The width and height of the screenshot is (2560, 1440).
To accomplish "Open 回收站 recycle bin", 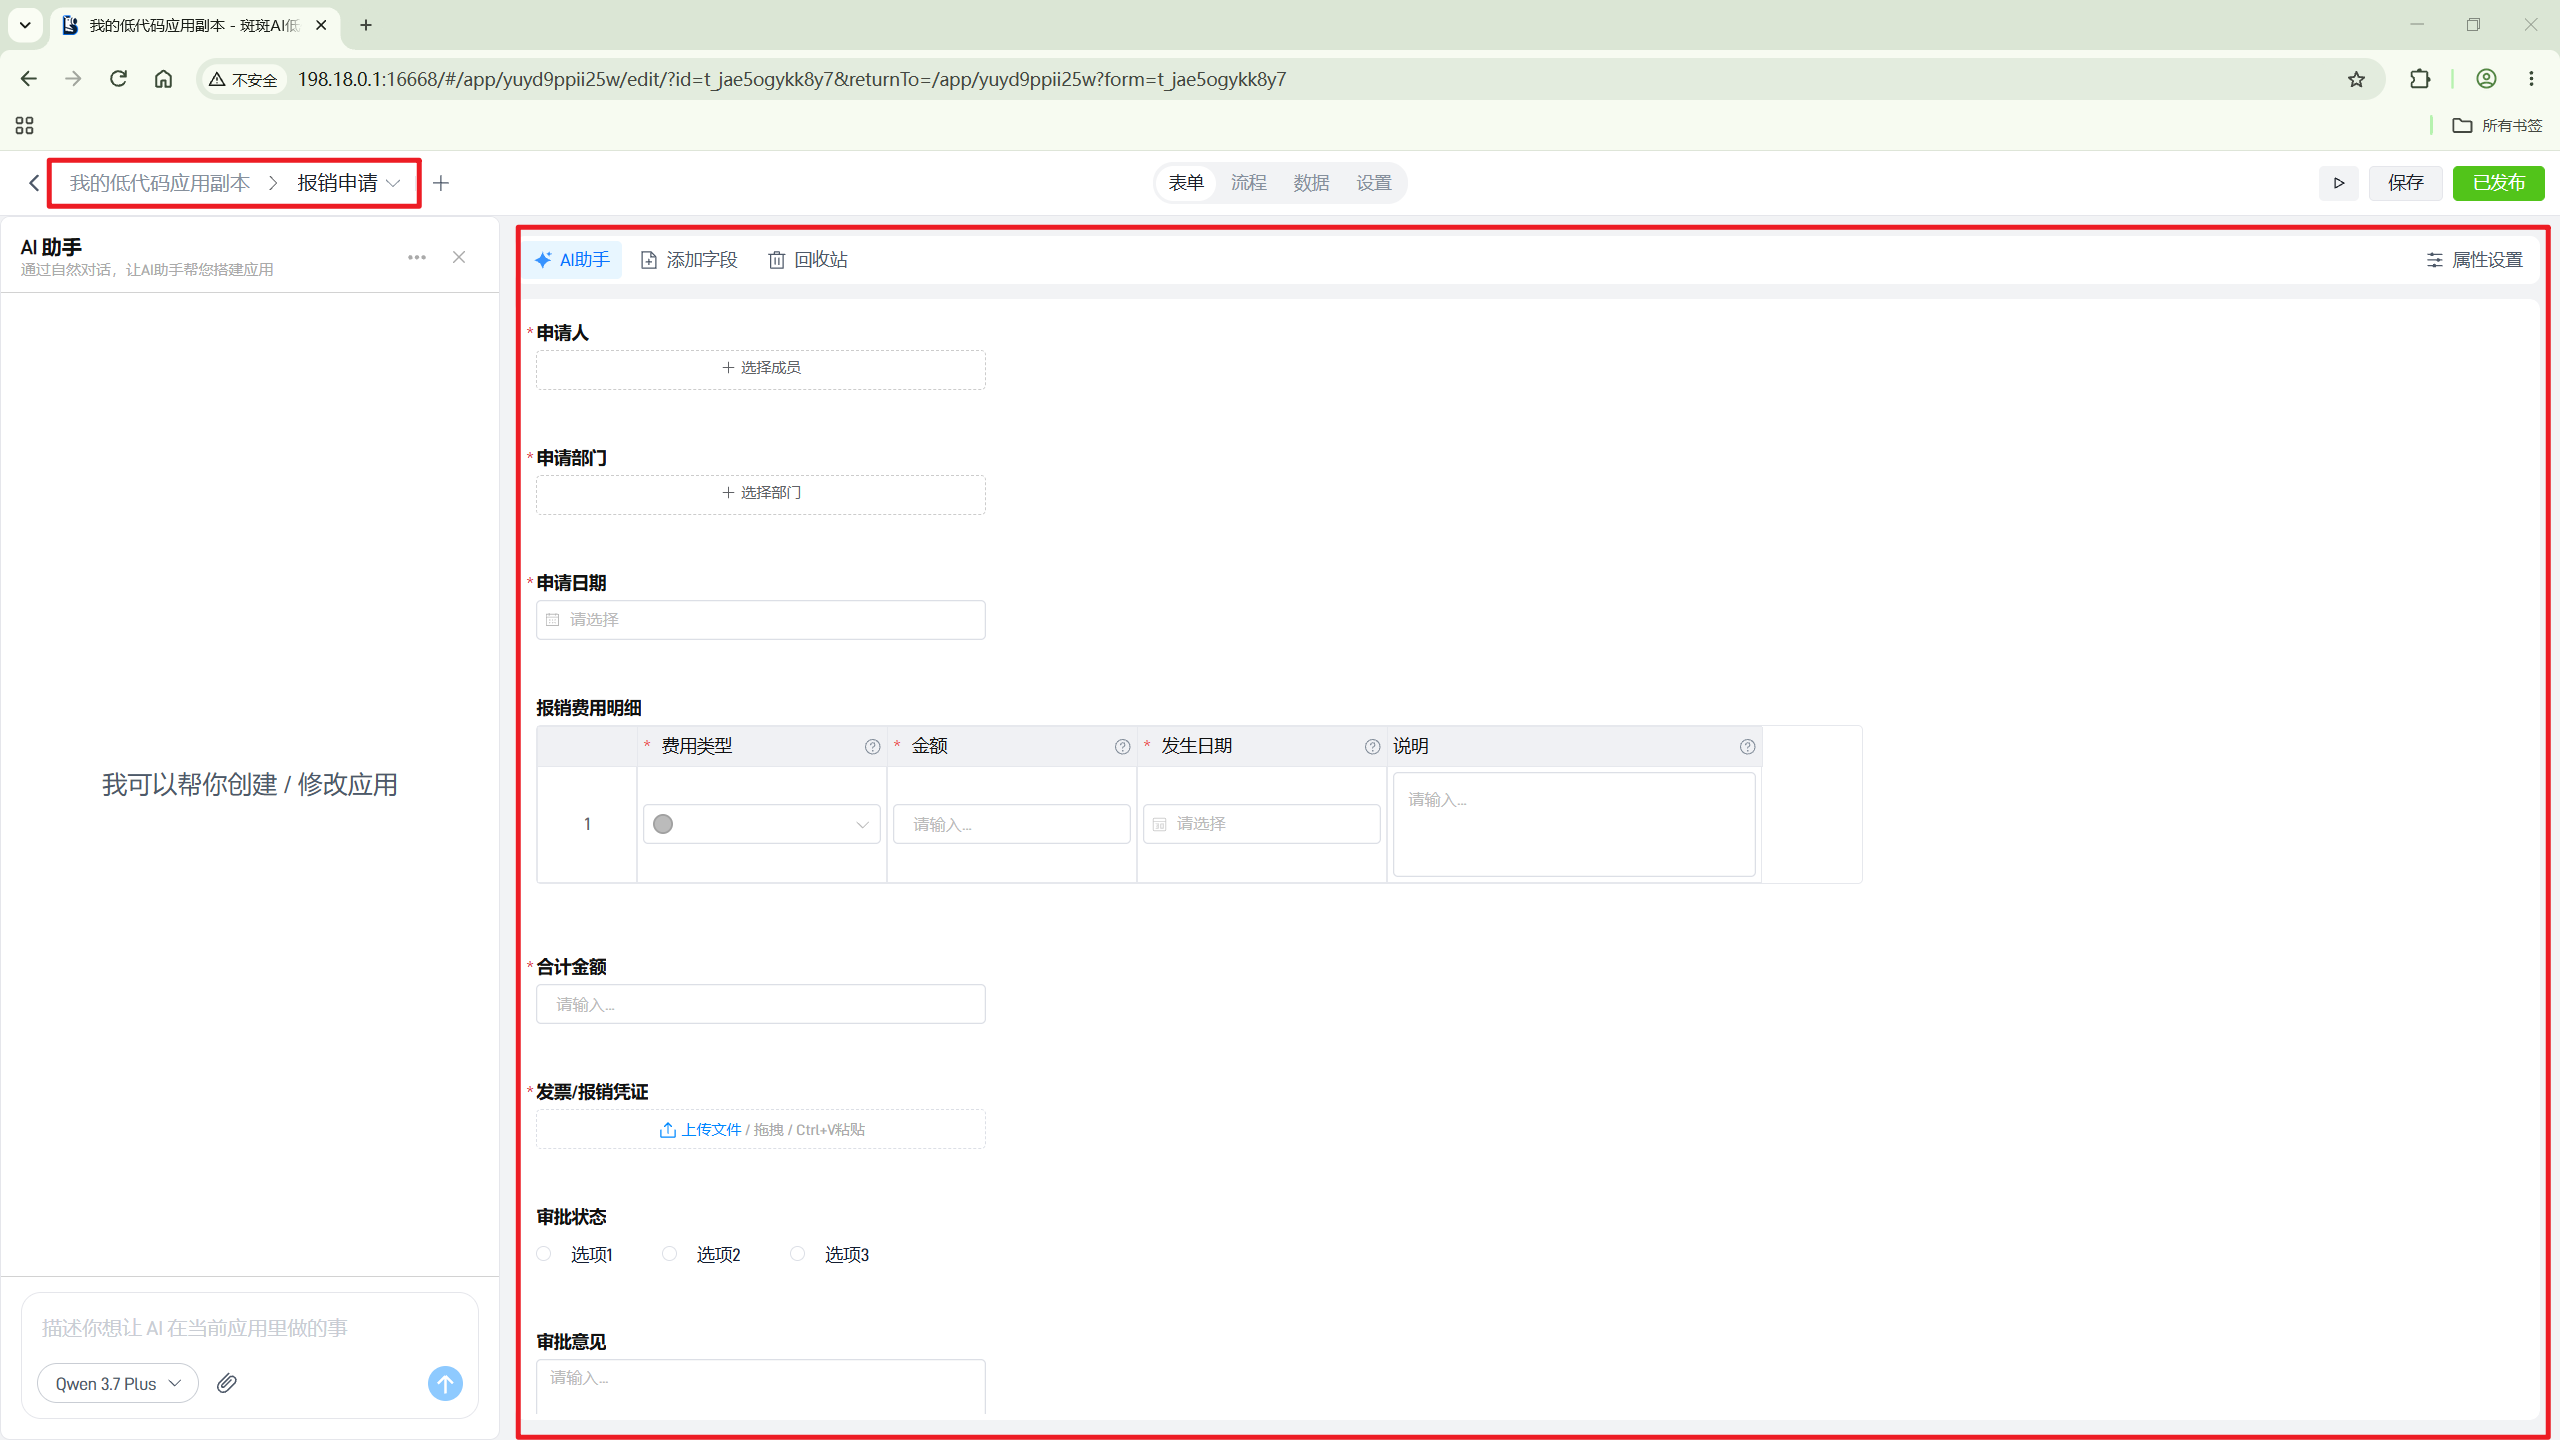I will pyautogui.click(x=808, y=260).
